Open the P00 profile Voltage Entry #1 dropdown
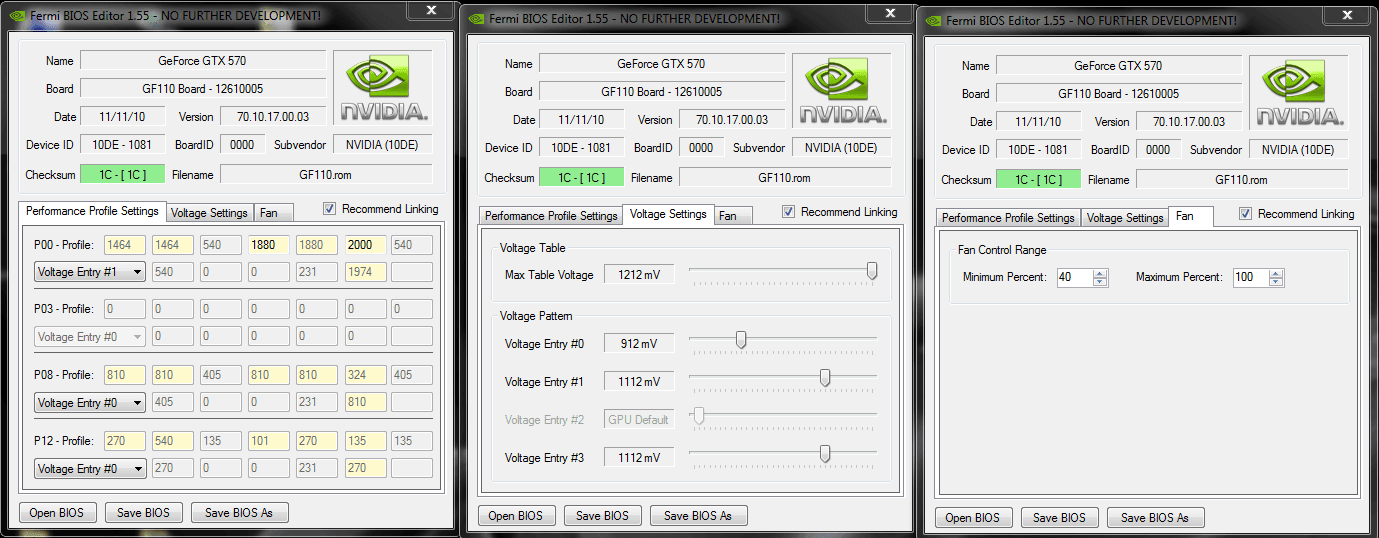Screen dimensions: 1379x538 click(x=90, y=271)
